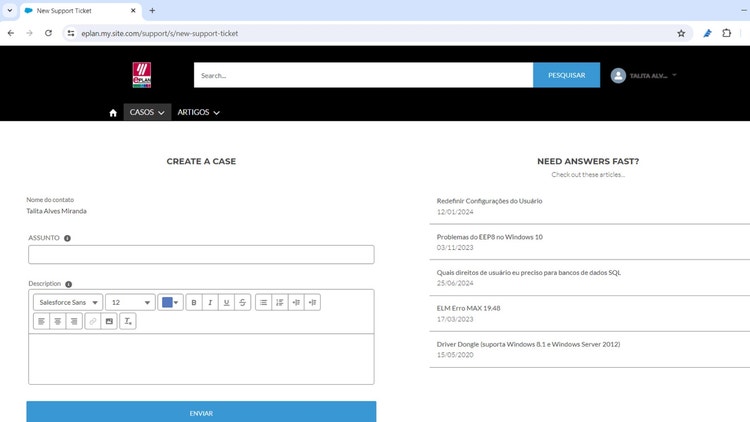Go to the home page icon
The width and height of the screenshot is (750, 422).
[x=113, y=113]
